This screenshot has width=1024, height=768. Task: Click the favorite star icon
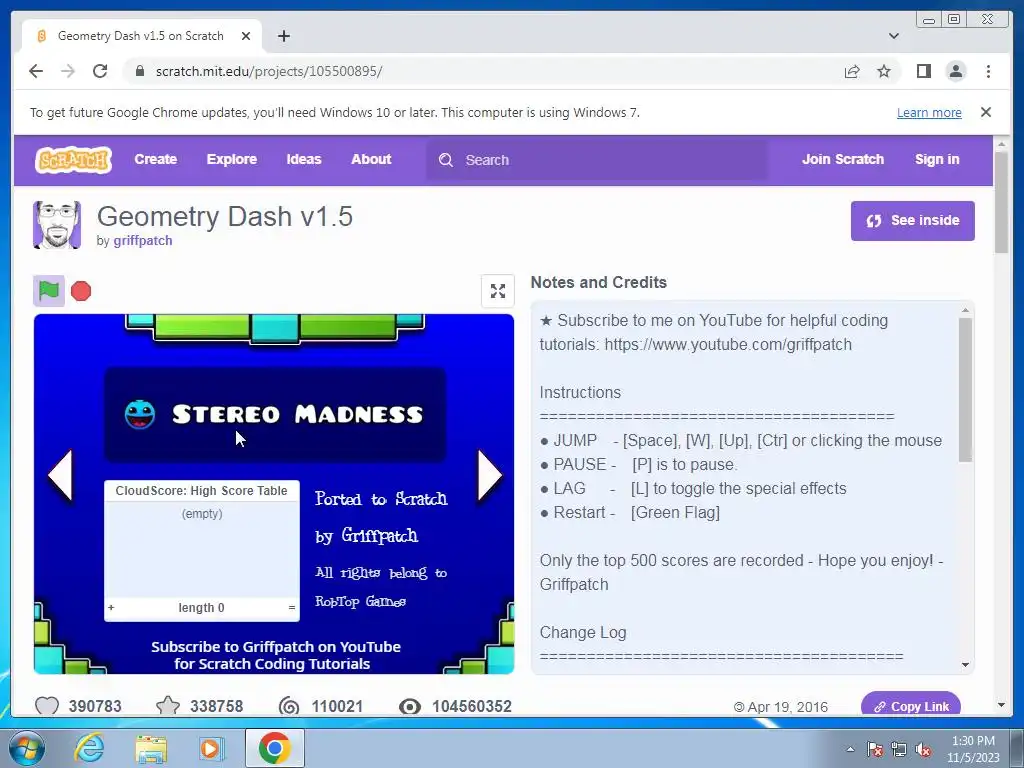(x=168, y=706)
